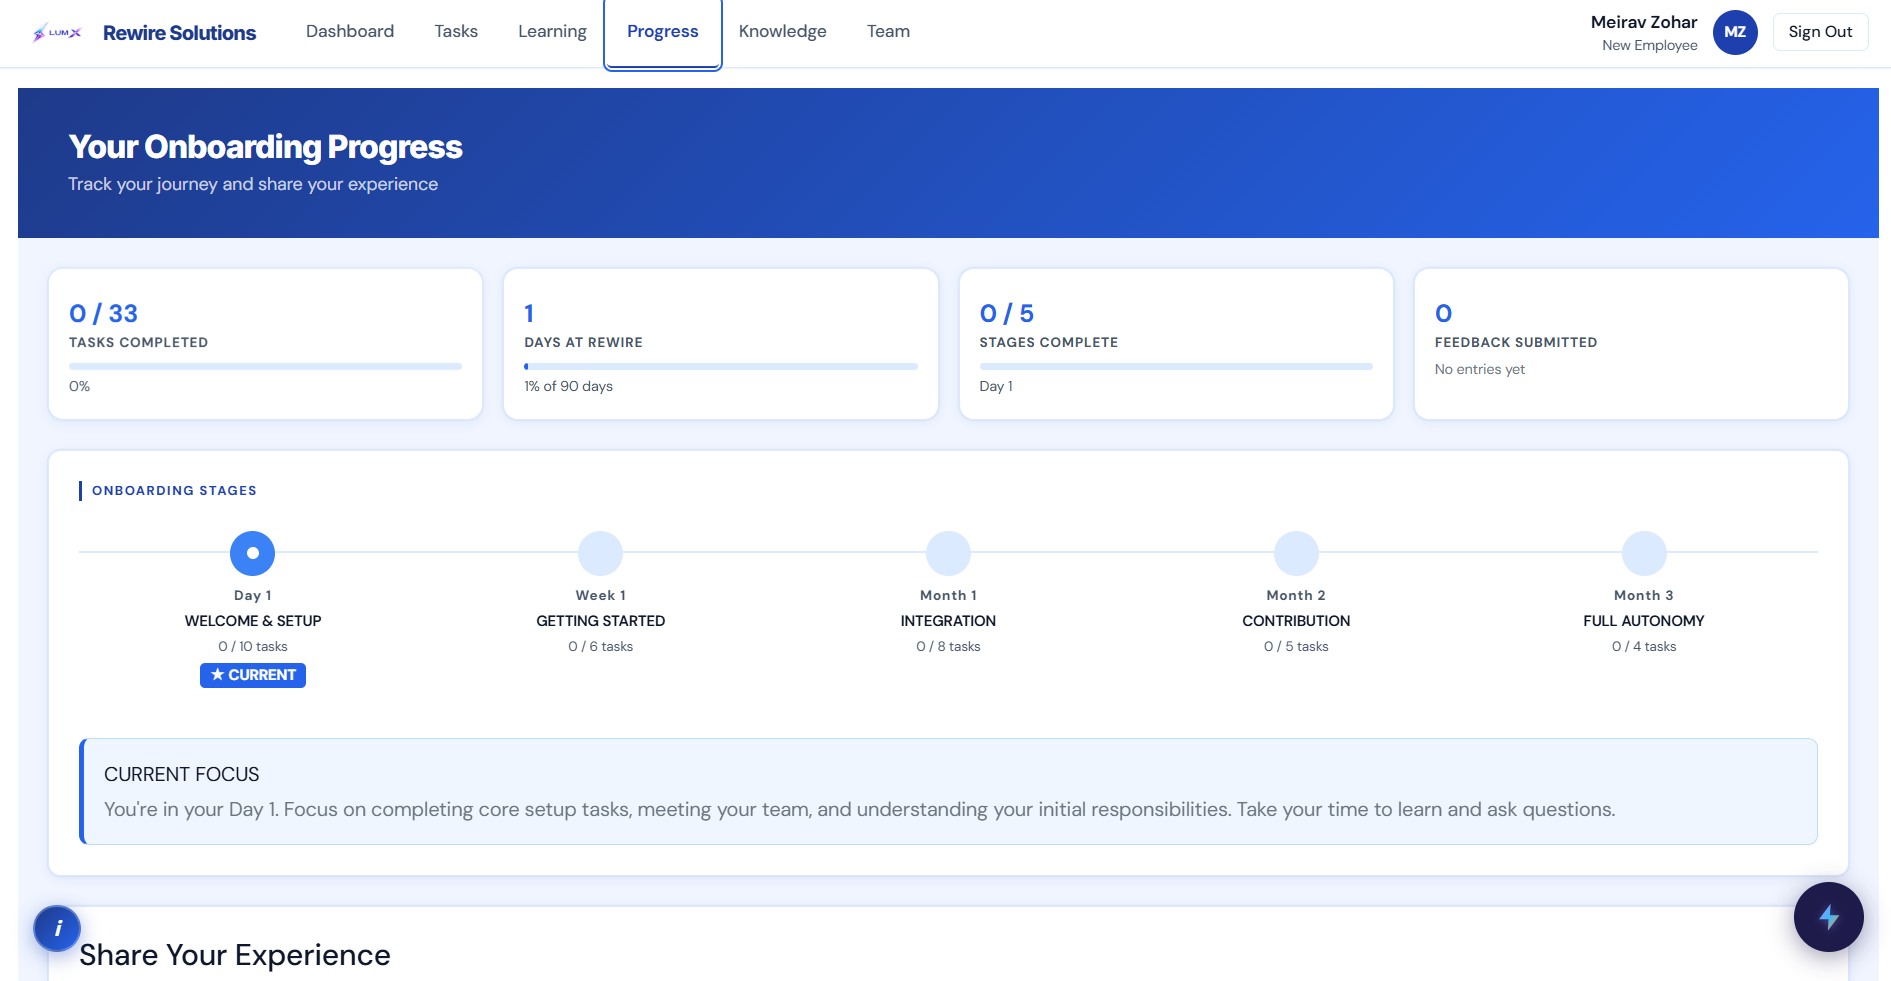Click the CURRENT stage badge
The height and width of the screenshot is (981, 1891).
[253, 675]
